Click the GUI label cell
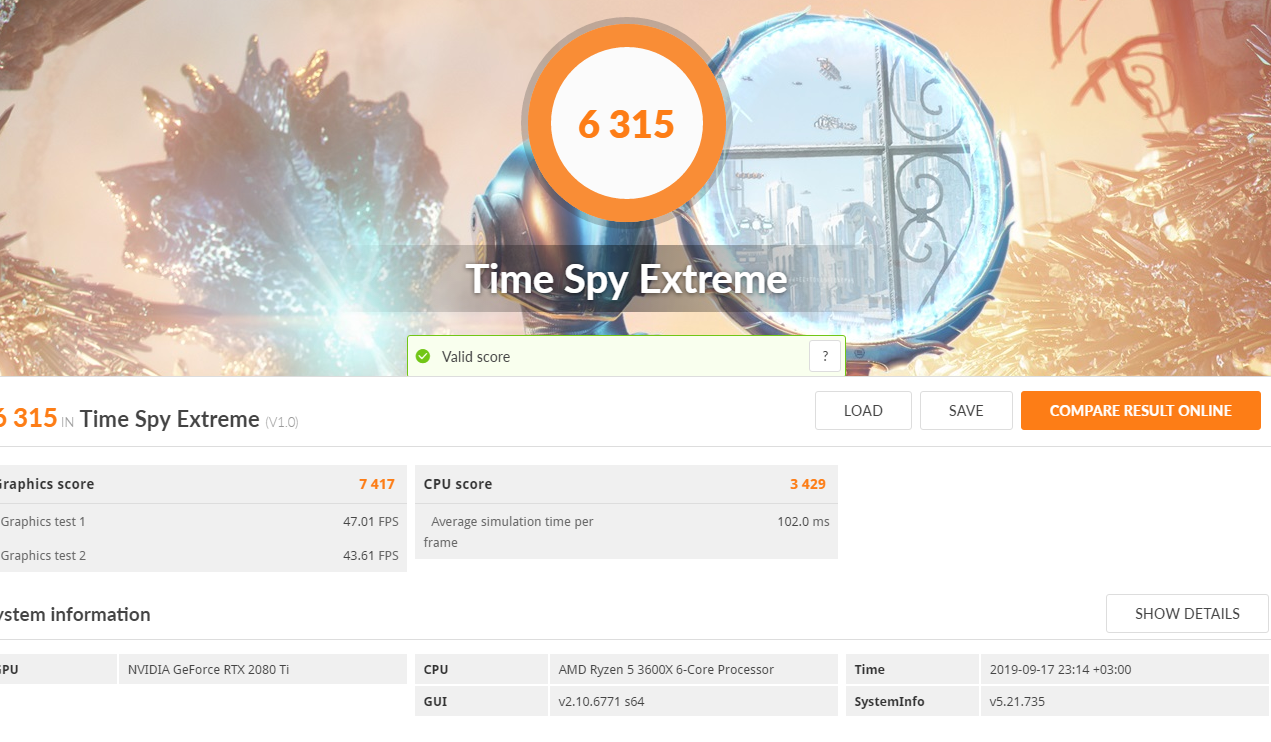1271x742 pixels. [x=481, y=701]
